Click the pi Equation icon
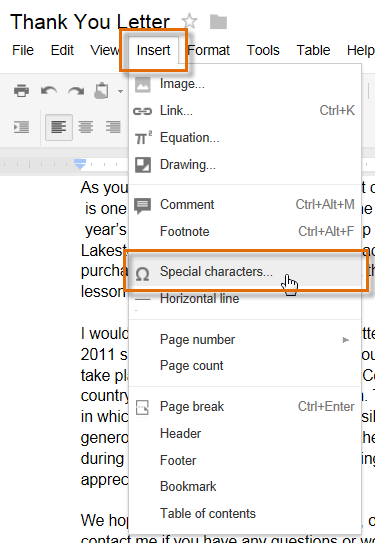 tap(143, 137)
